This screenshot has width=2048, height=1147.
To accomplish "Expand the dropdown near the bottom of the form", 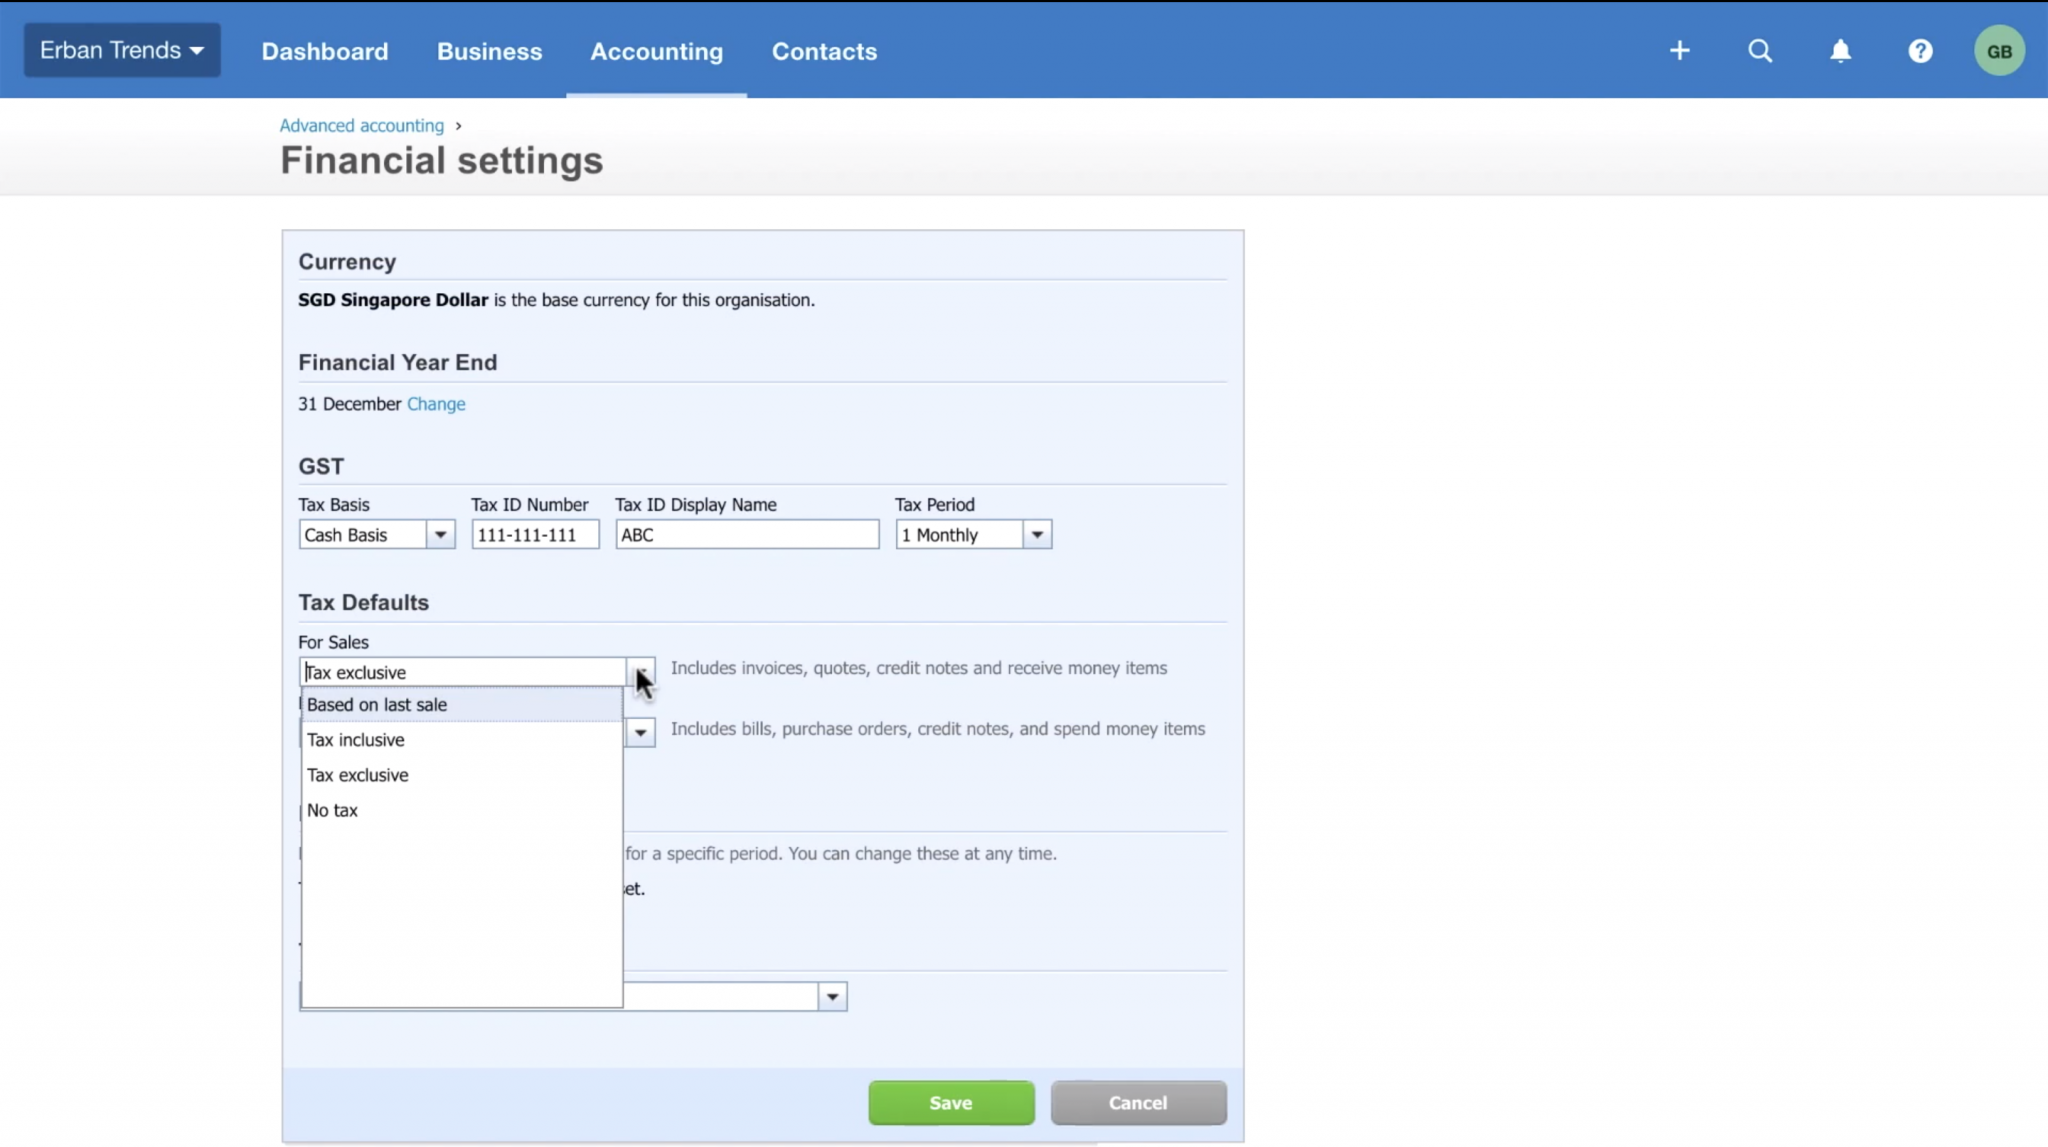I will [831, 996].
